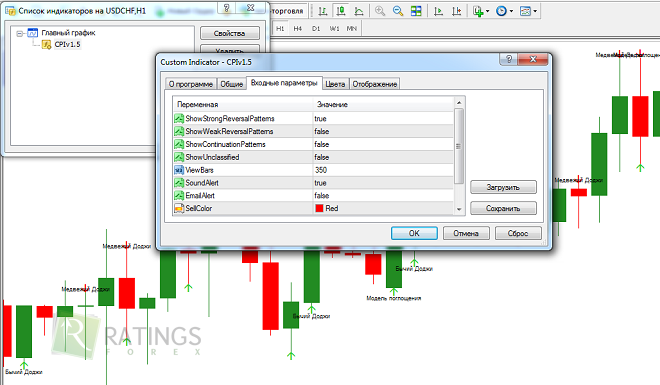Click the red SellColor swatch
This screenshot has width=660, height=385.
[x=319, y=208]
